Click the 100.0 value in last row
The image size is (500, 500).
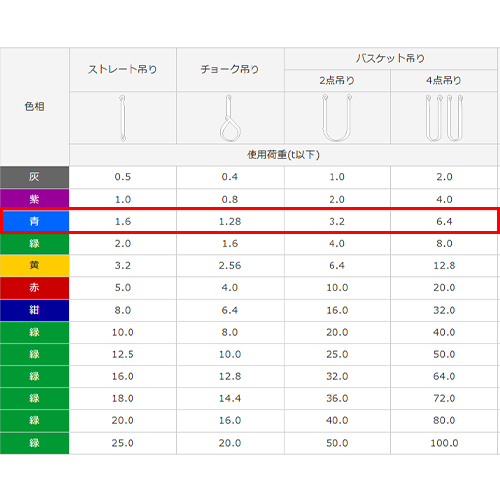coord(444,443)
